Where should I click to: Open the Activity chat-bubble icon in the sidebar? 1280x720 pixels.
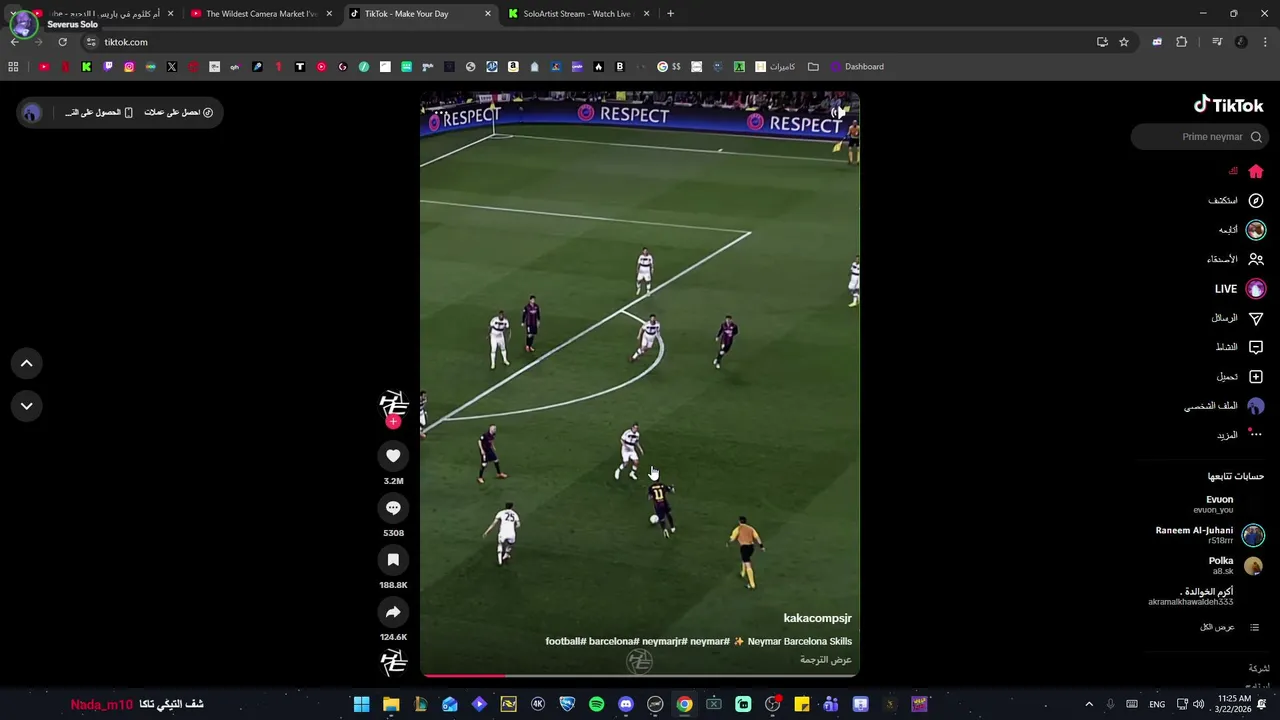pos(1256,347)
